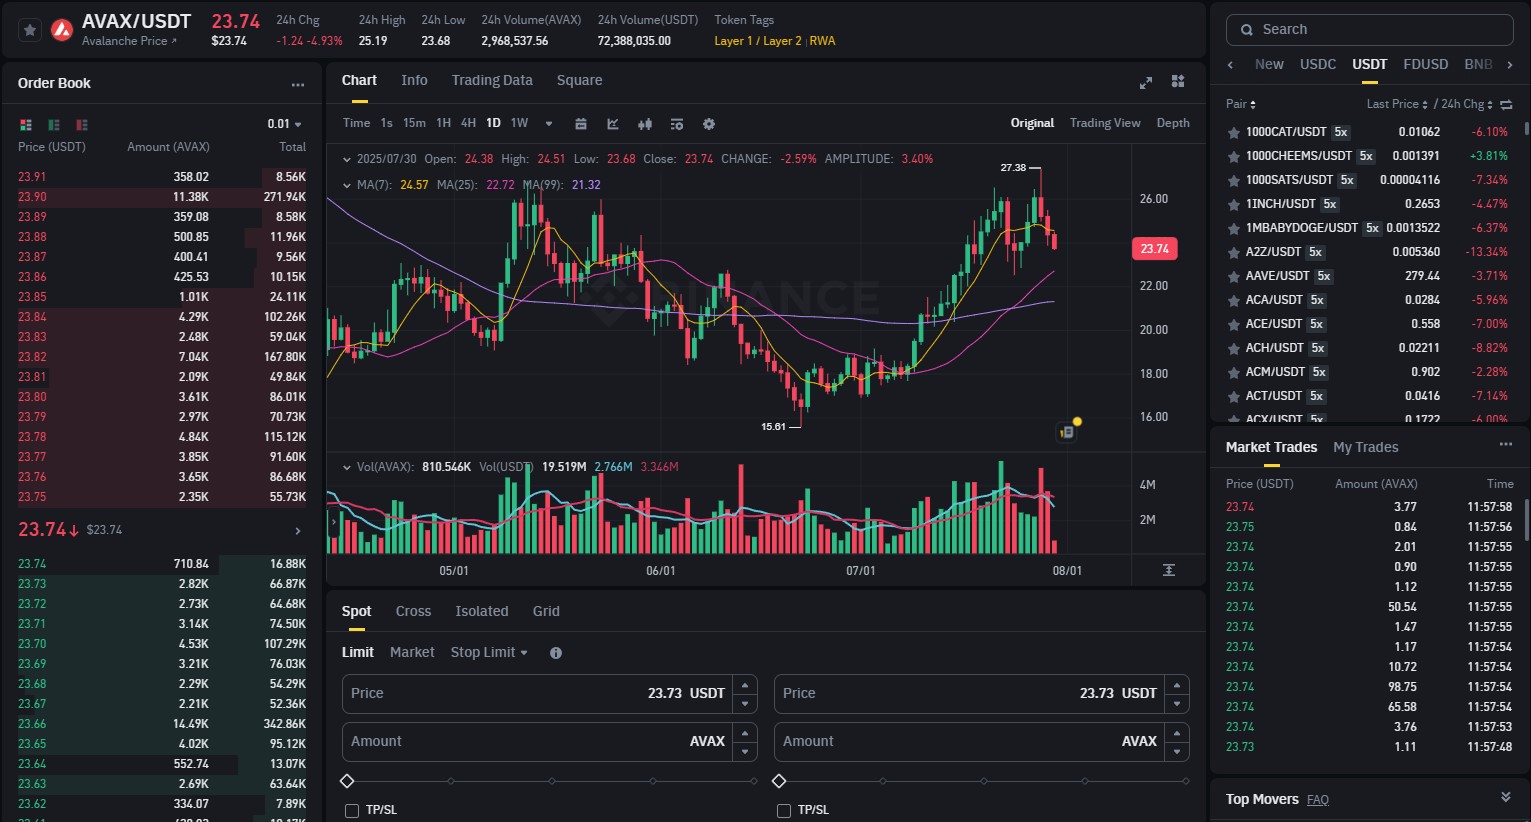Open the Avalanche Price link
This screenshot has height=822, width=1531.
click(x=129, y=41)
